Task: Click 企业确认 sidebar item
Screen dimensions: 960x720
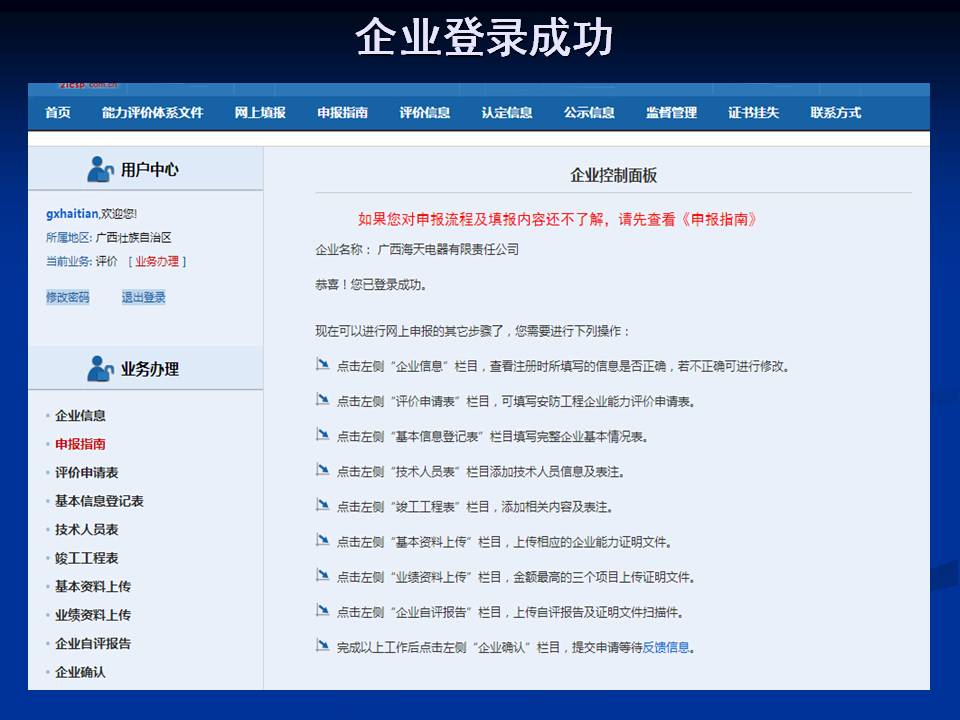Action: click(x=80, y=672)
